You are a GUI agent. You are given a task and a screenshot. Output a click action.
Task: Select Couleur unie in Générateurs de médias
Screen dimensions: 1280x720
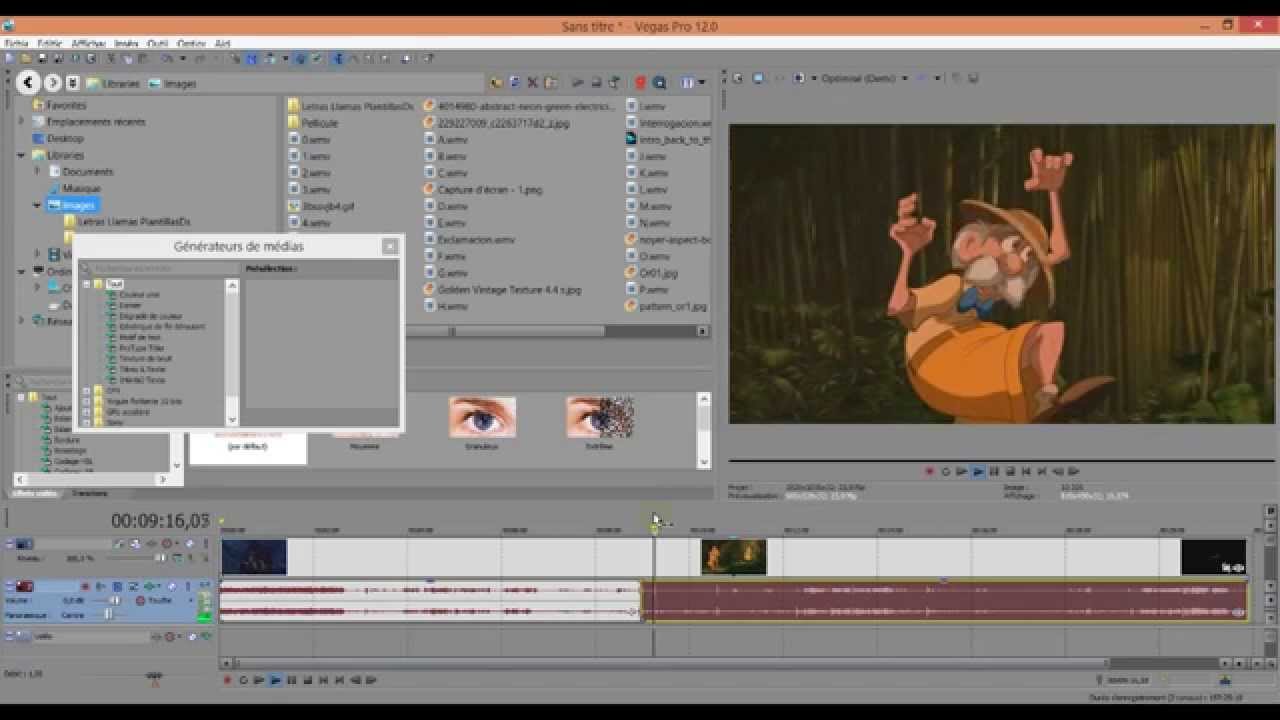[x=139, y=295]
